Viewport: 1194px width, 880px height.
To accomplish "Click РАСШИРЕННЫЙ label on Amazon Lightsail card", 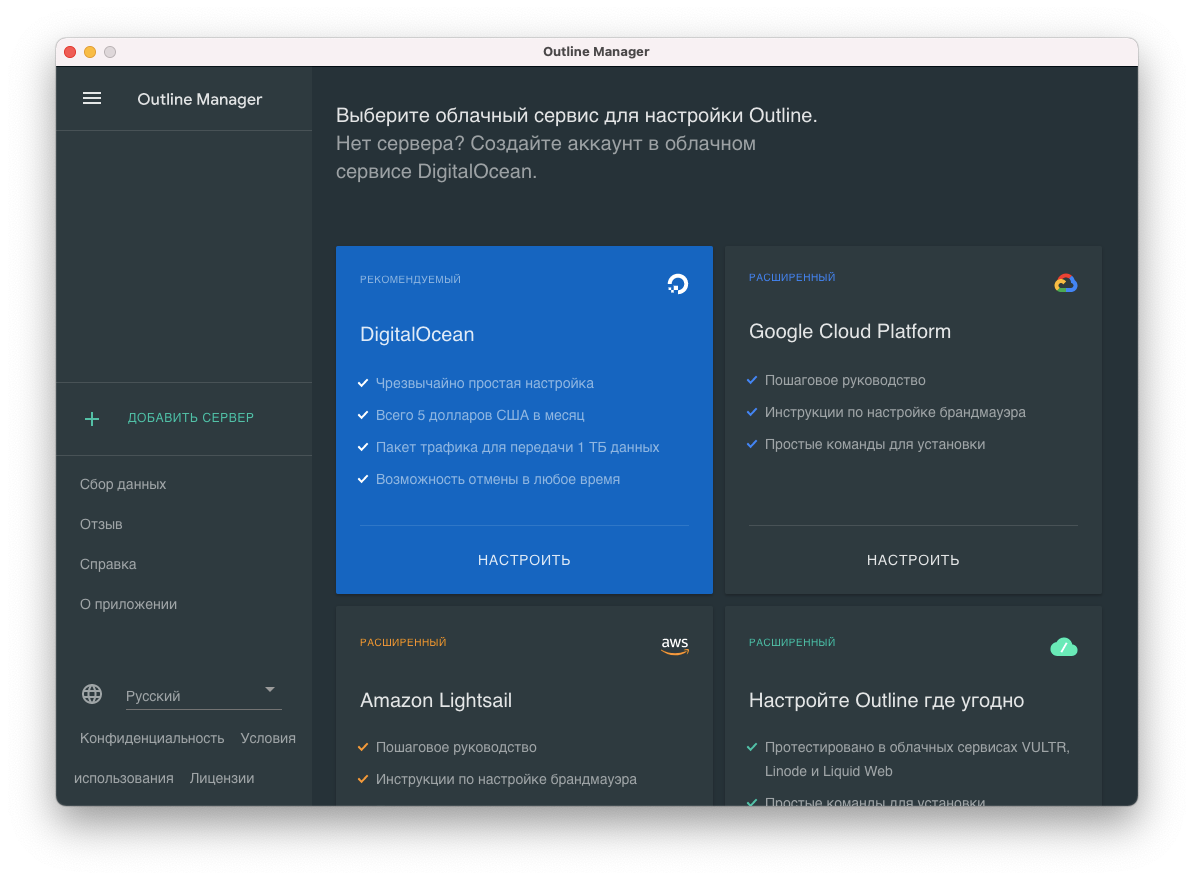I will tap(403, 642).
